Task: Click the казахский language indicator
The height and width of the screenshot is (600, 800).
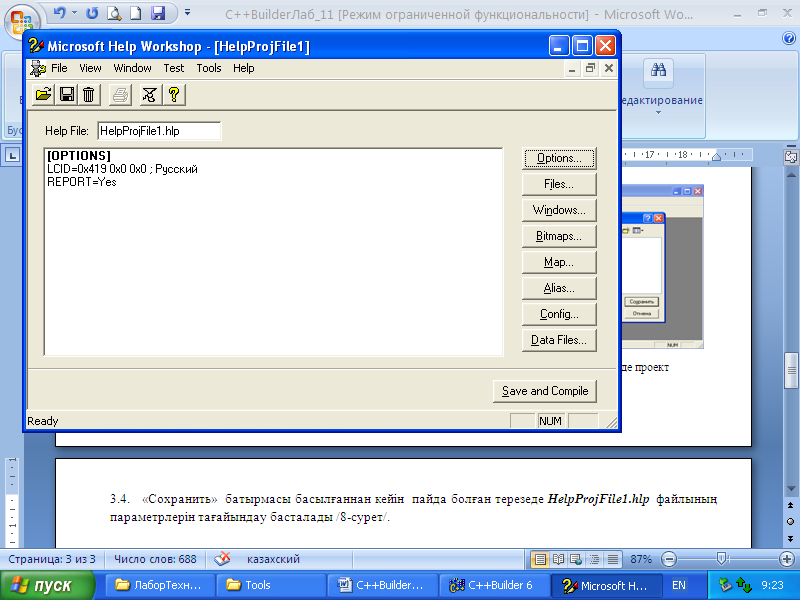Action: [x=273, y=559]
